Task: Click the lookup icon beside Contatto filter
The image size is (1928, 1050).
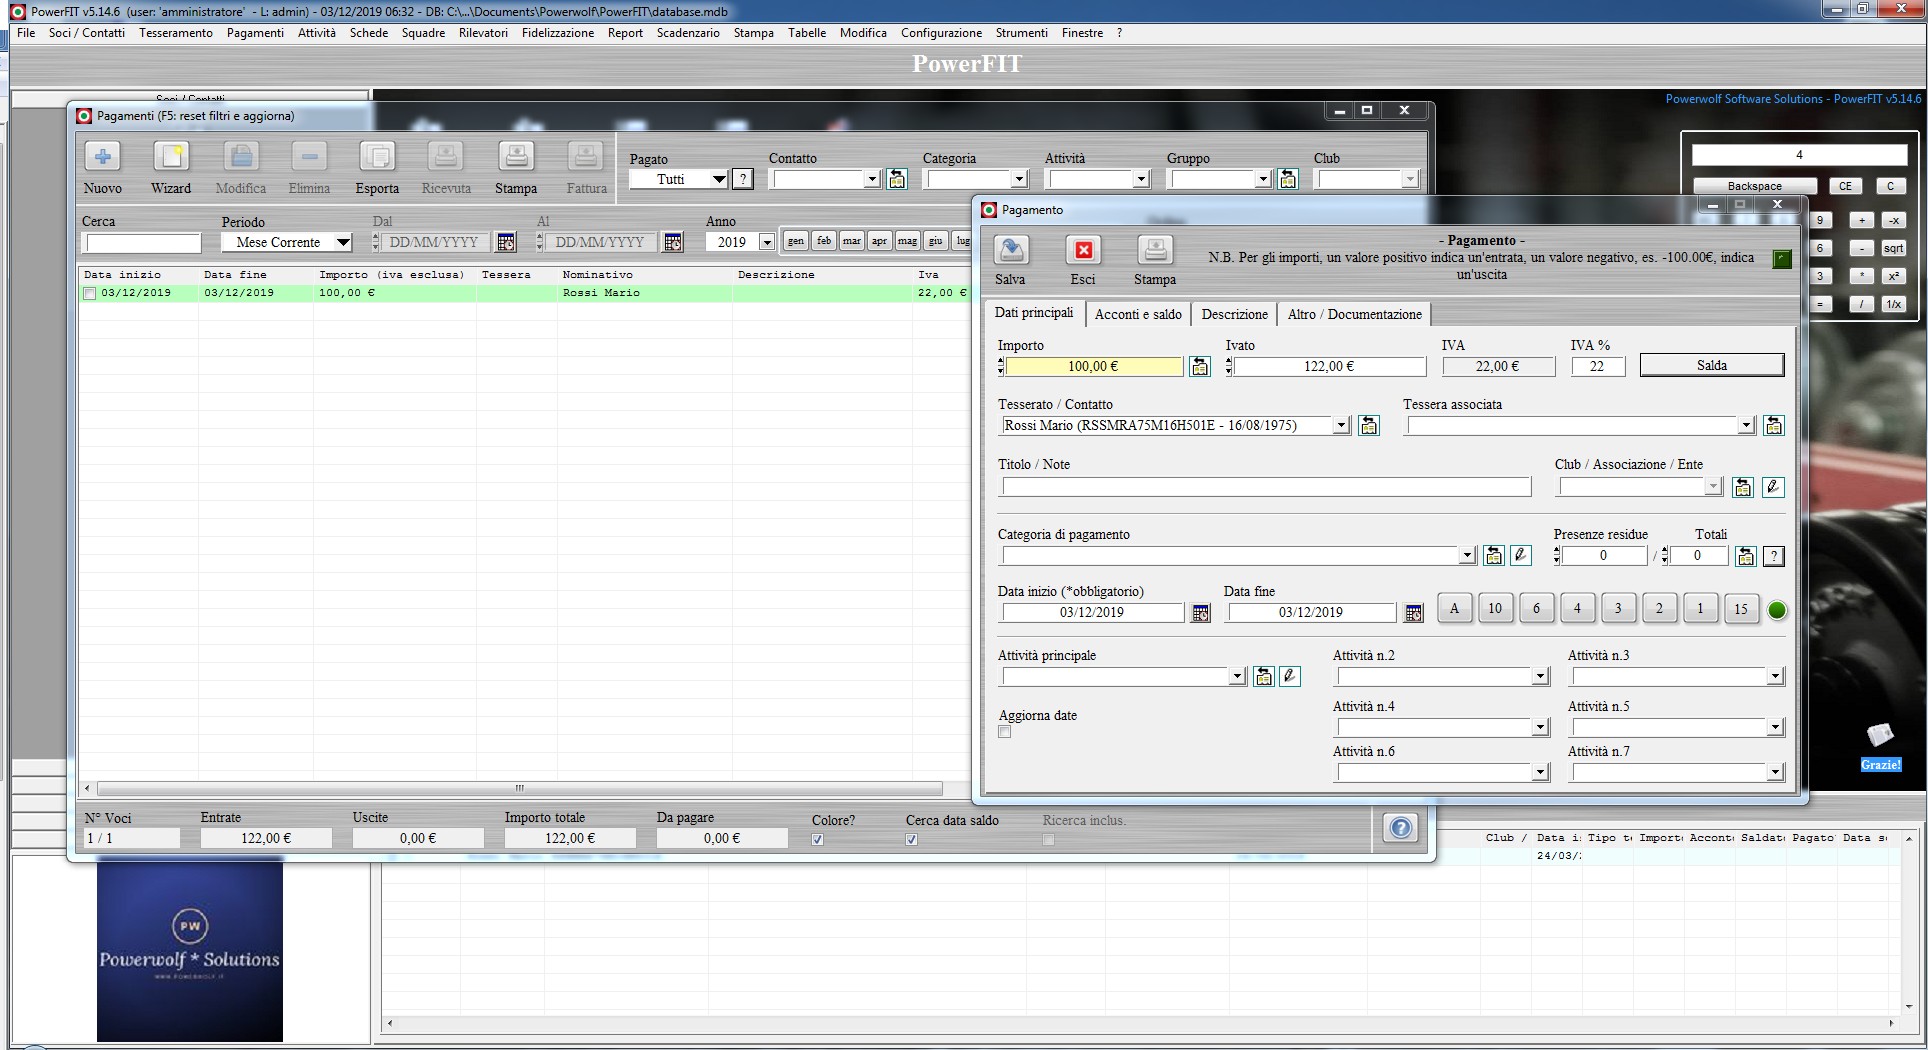Action: coord(897,179)
